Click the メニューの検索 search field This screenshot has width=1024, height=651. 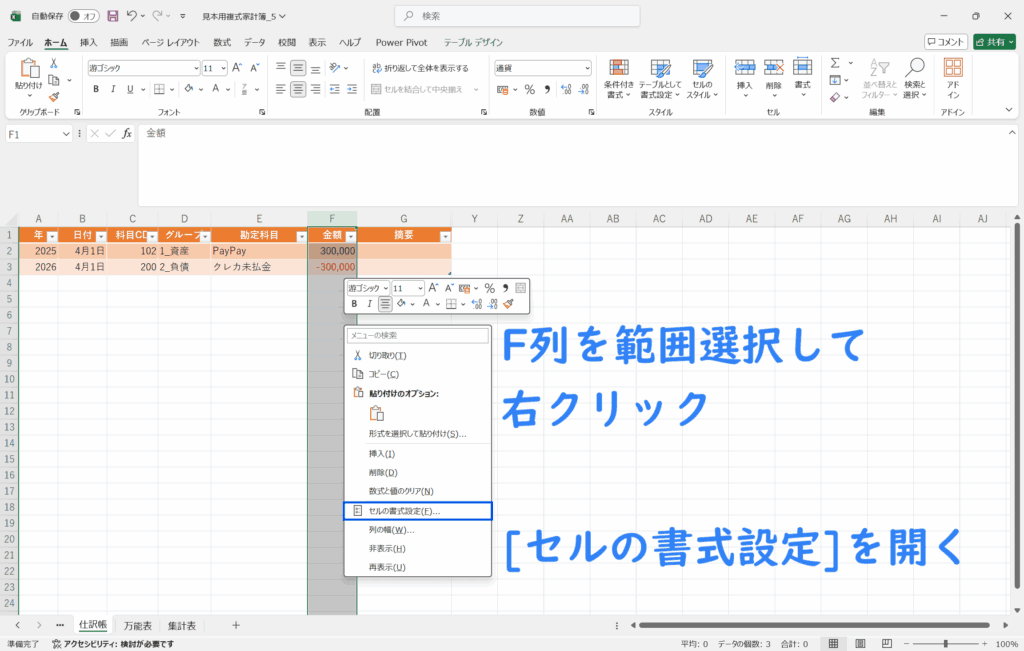(x=418, y=336)
